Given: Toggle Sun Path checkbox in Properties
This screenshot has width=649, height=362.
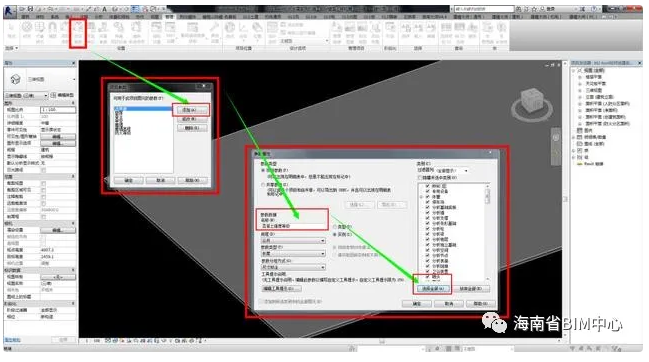Looking at the screenshot, I should click(43, 170).
